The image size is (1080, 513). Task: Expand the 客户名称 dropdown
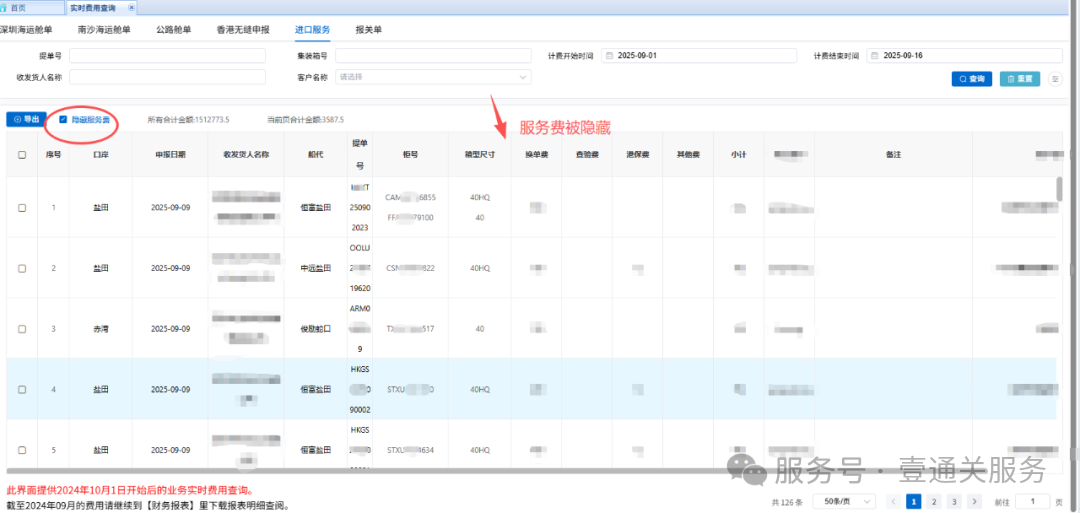pos(432,76)
